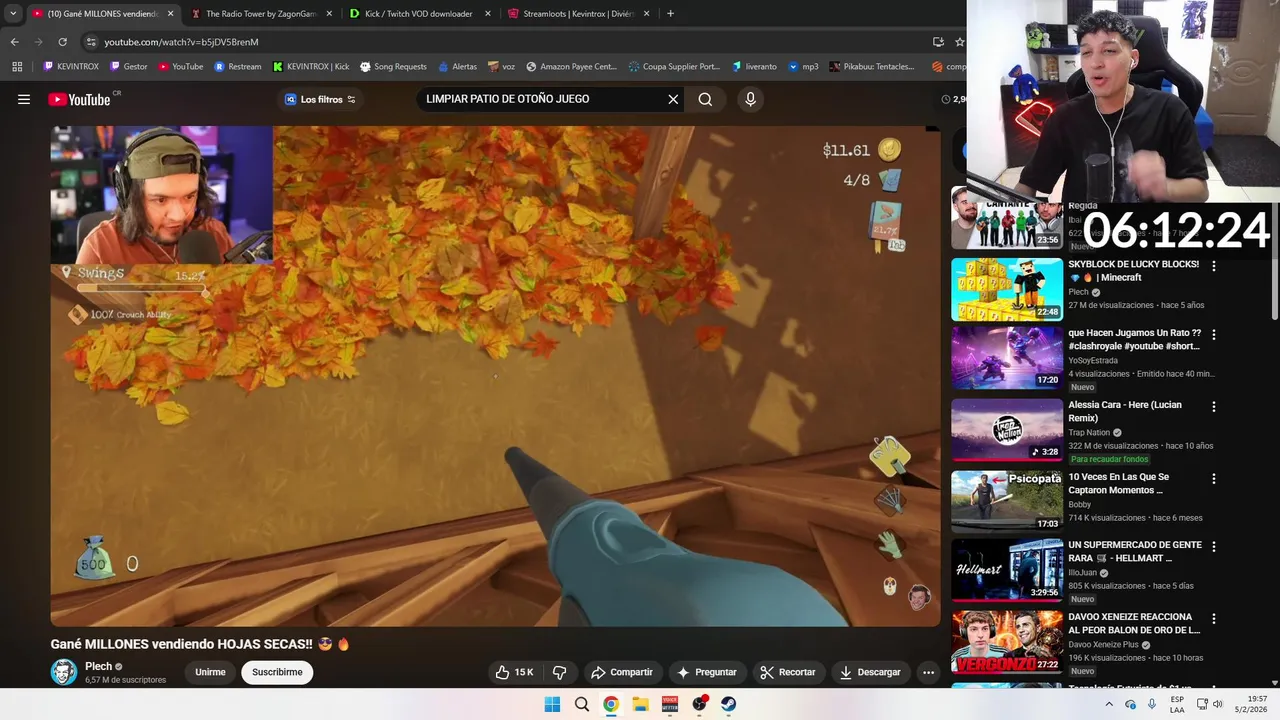
Task: Click the YouTube video player area
Action: [x=495, y=376]
